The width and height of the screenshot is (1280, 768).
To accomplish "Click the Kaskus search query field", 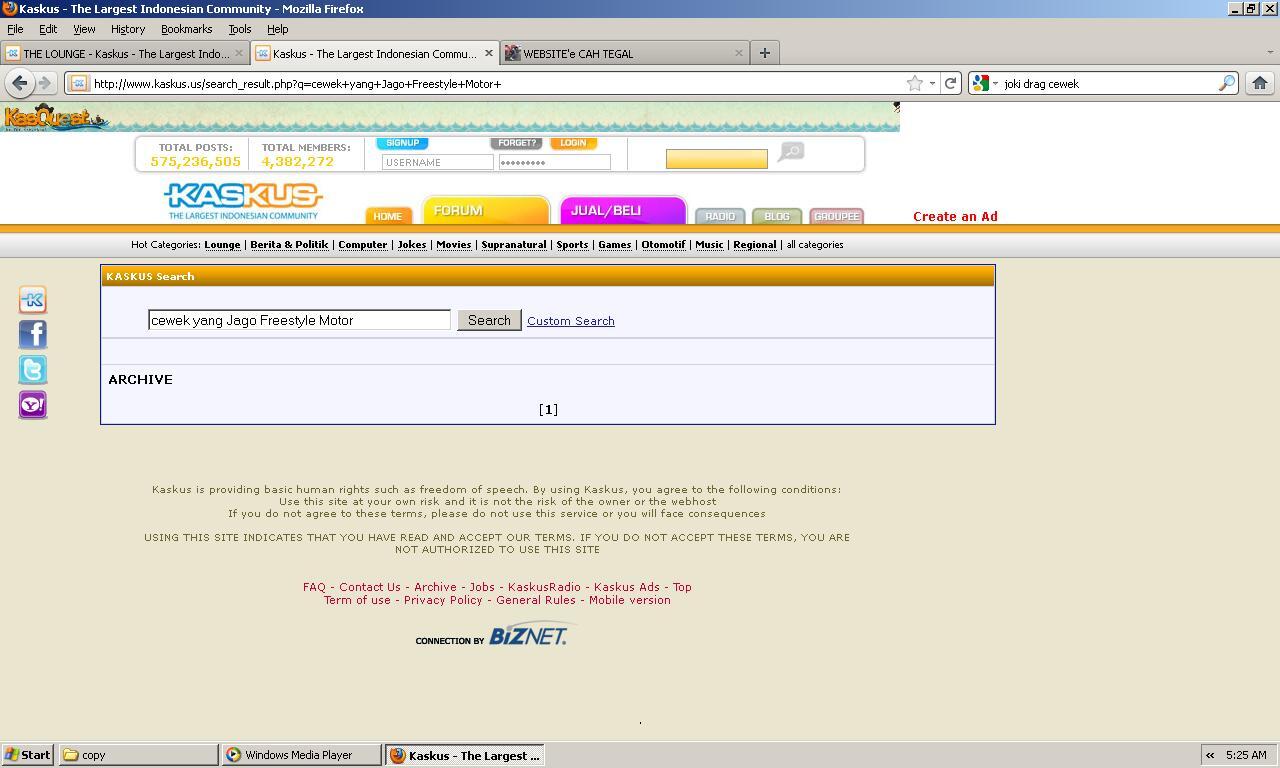I will coord(299,320).
